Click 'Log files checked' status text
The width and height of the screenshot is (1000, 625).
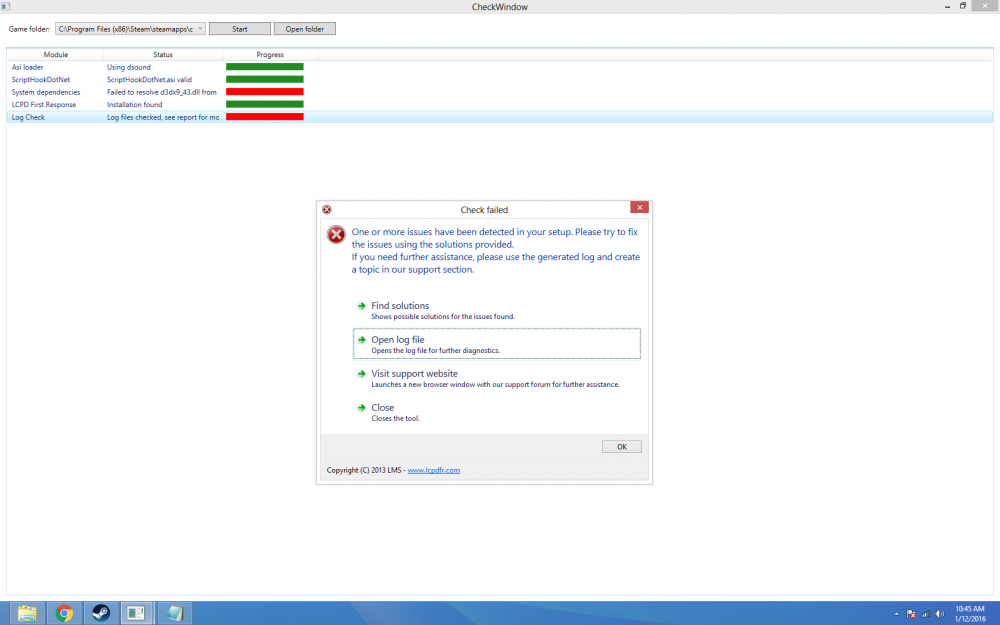(163, 117)
